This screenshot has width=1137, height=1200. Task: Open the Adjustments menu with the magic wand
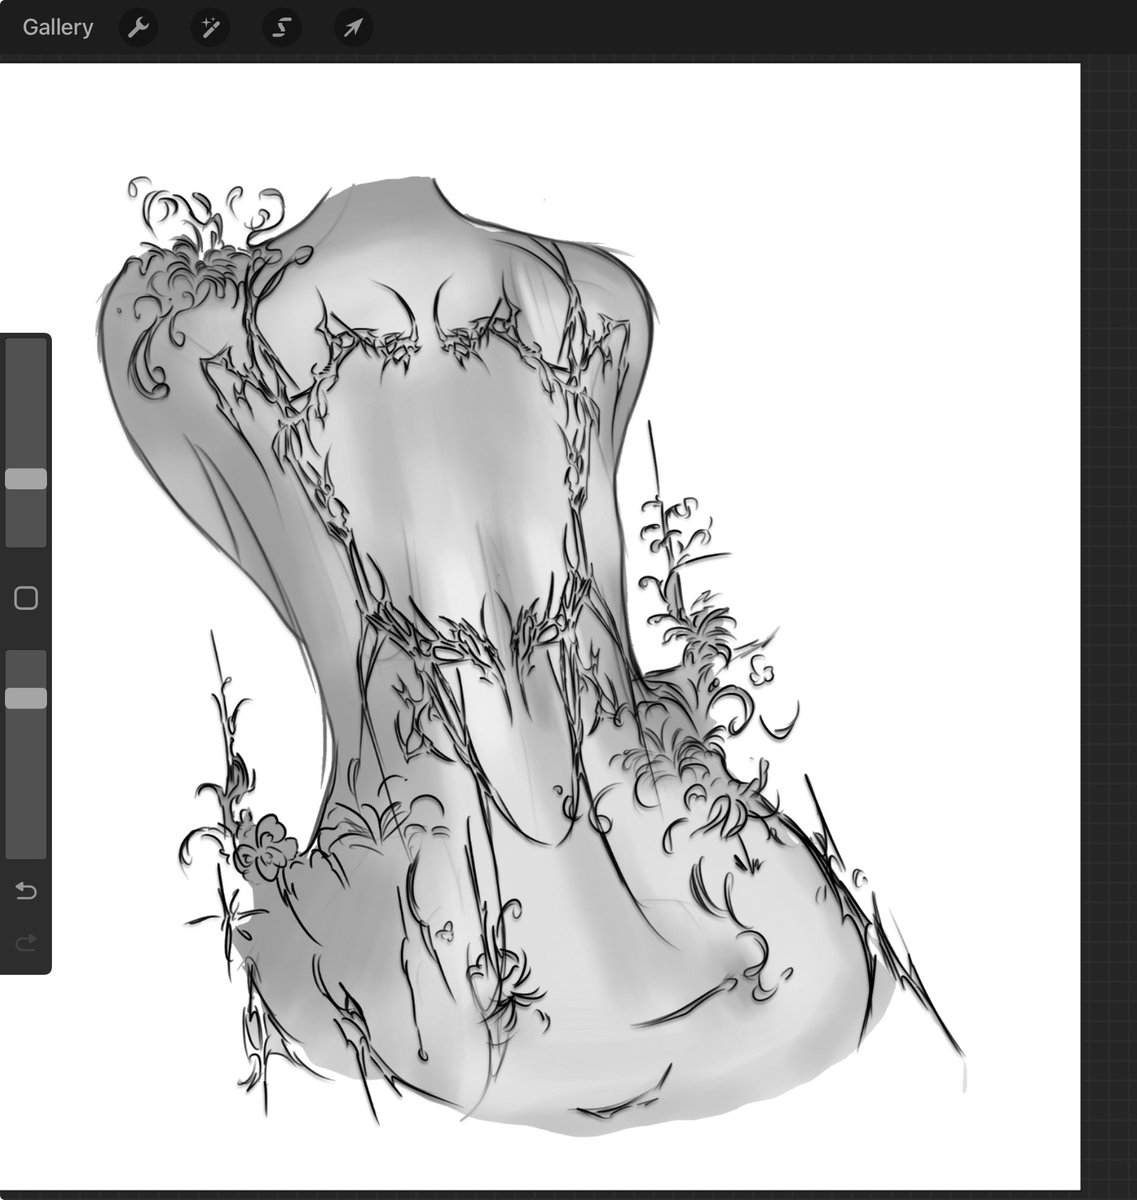tap(210, 28)
